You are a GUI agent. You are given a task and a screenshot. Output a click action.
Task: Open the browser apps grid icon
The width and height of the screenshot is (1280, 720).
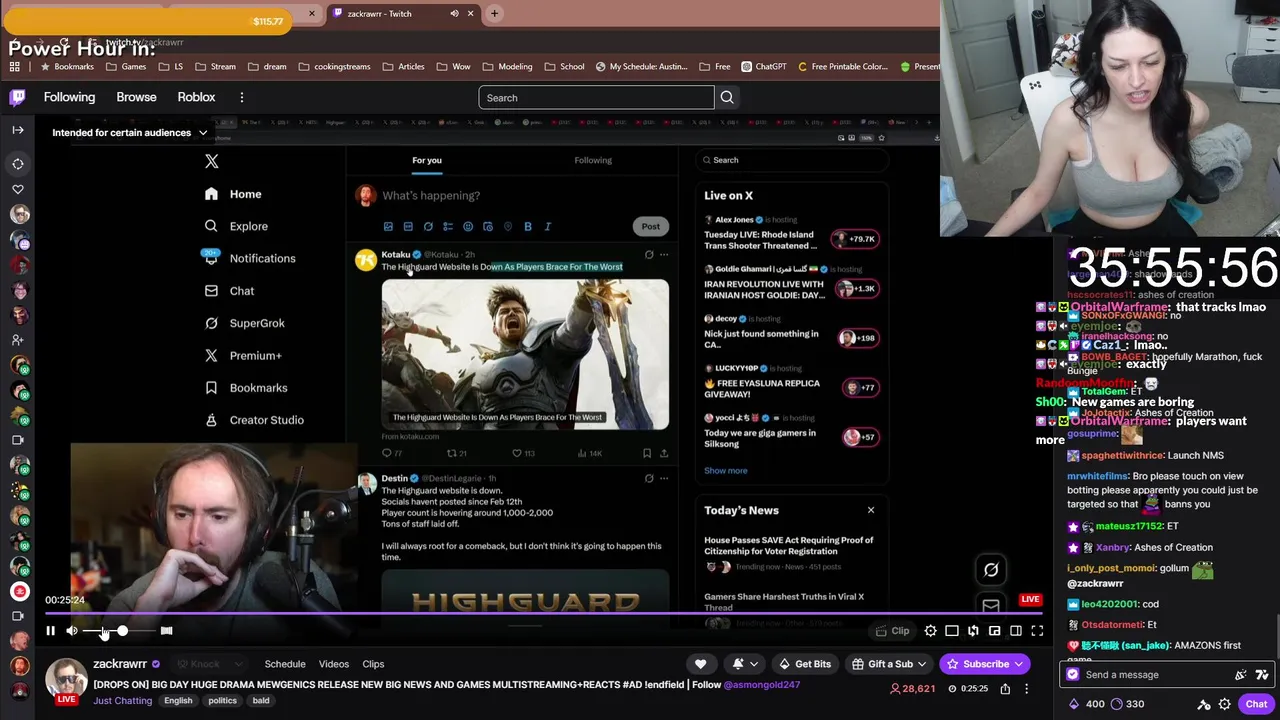tap(14, 66)
